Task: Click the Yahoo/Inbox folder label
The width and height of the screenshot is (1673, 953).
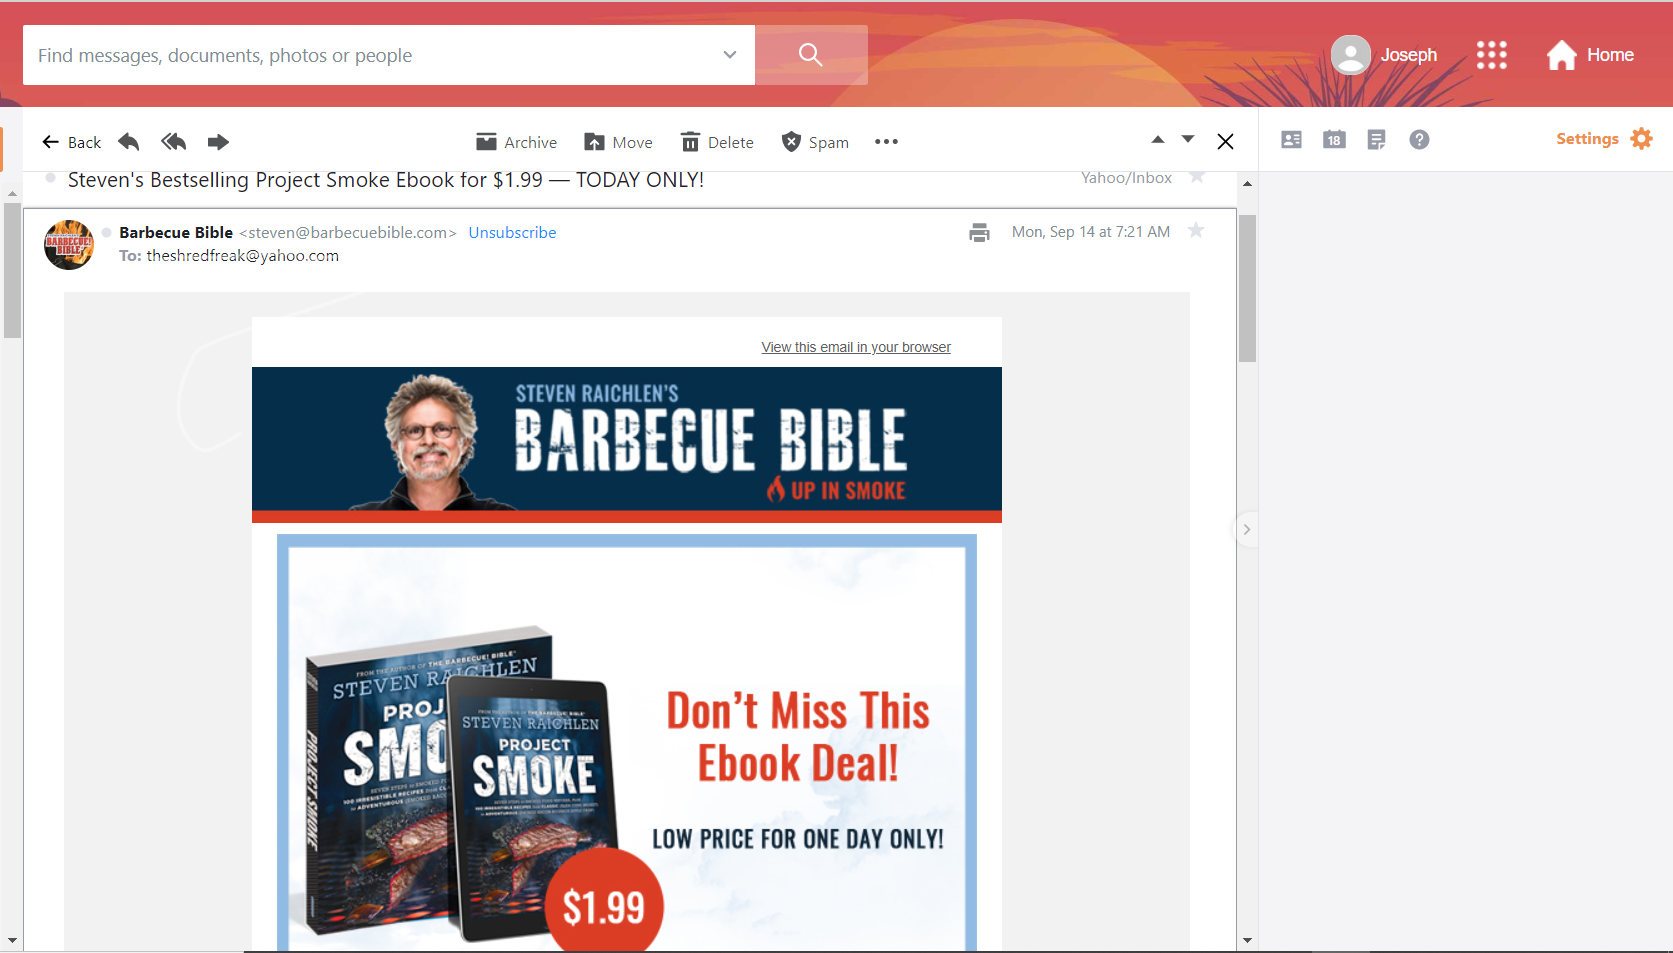Action: pos(1126,177)
